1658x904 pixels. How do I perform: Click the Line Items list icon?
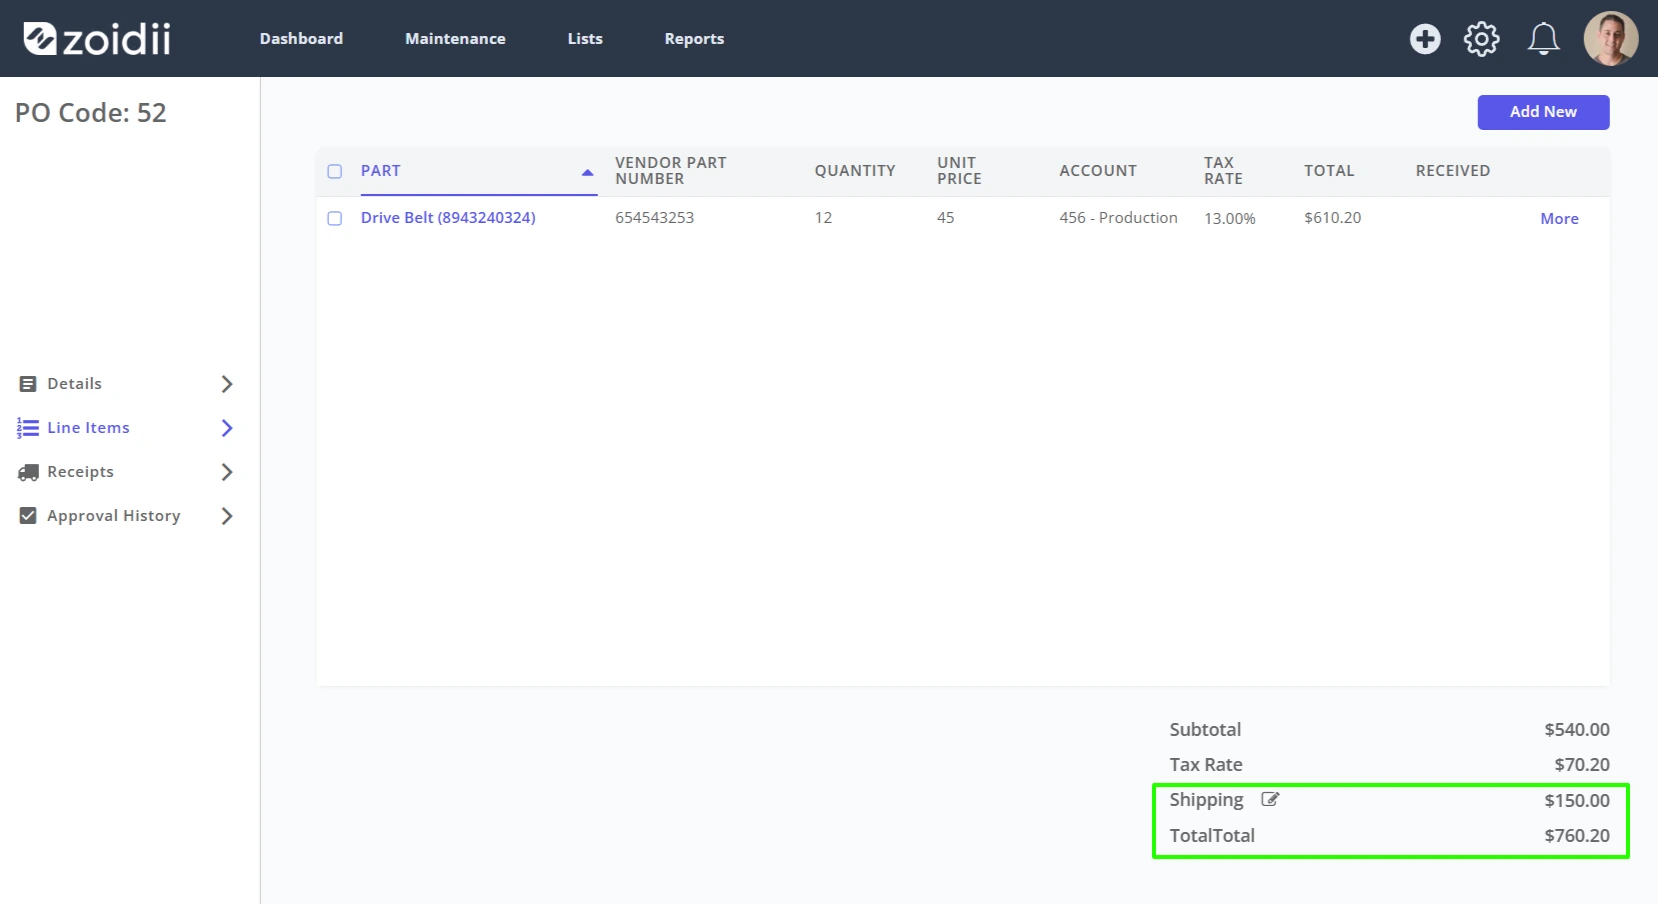click(28, 428)
